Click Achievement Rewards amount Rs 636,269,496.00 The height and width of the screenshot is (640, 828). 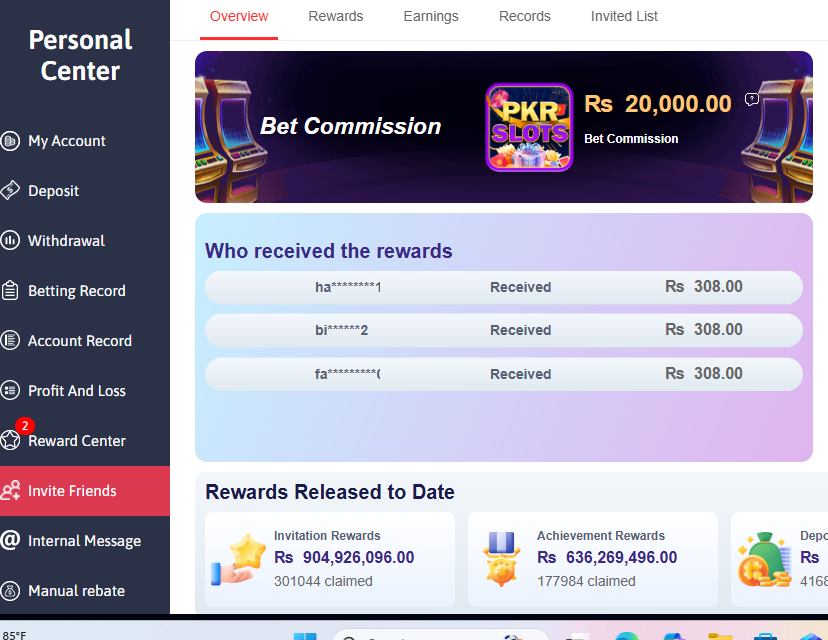607,557
